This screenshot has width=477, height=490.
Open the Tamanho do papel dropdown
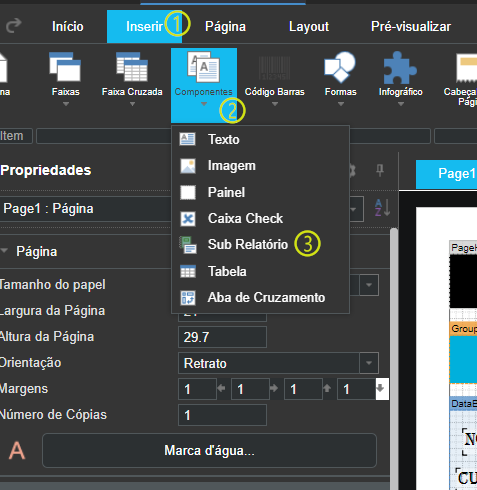[x=369, y=285]
